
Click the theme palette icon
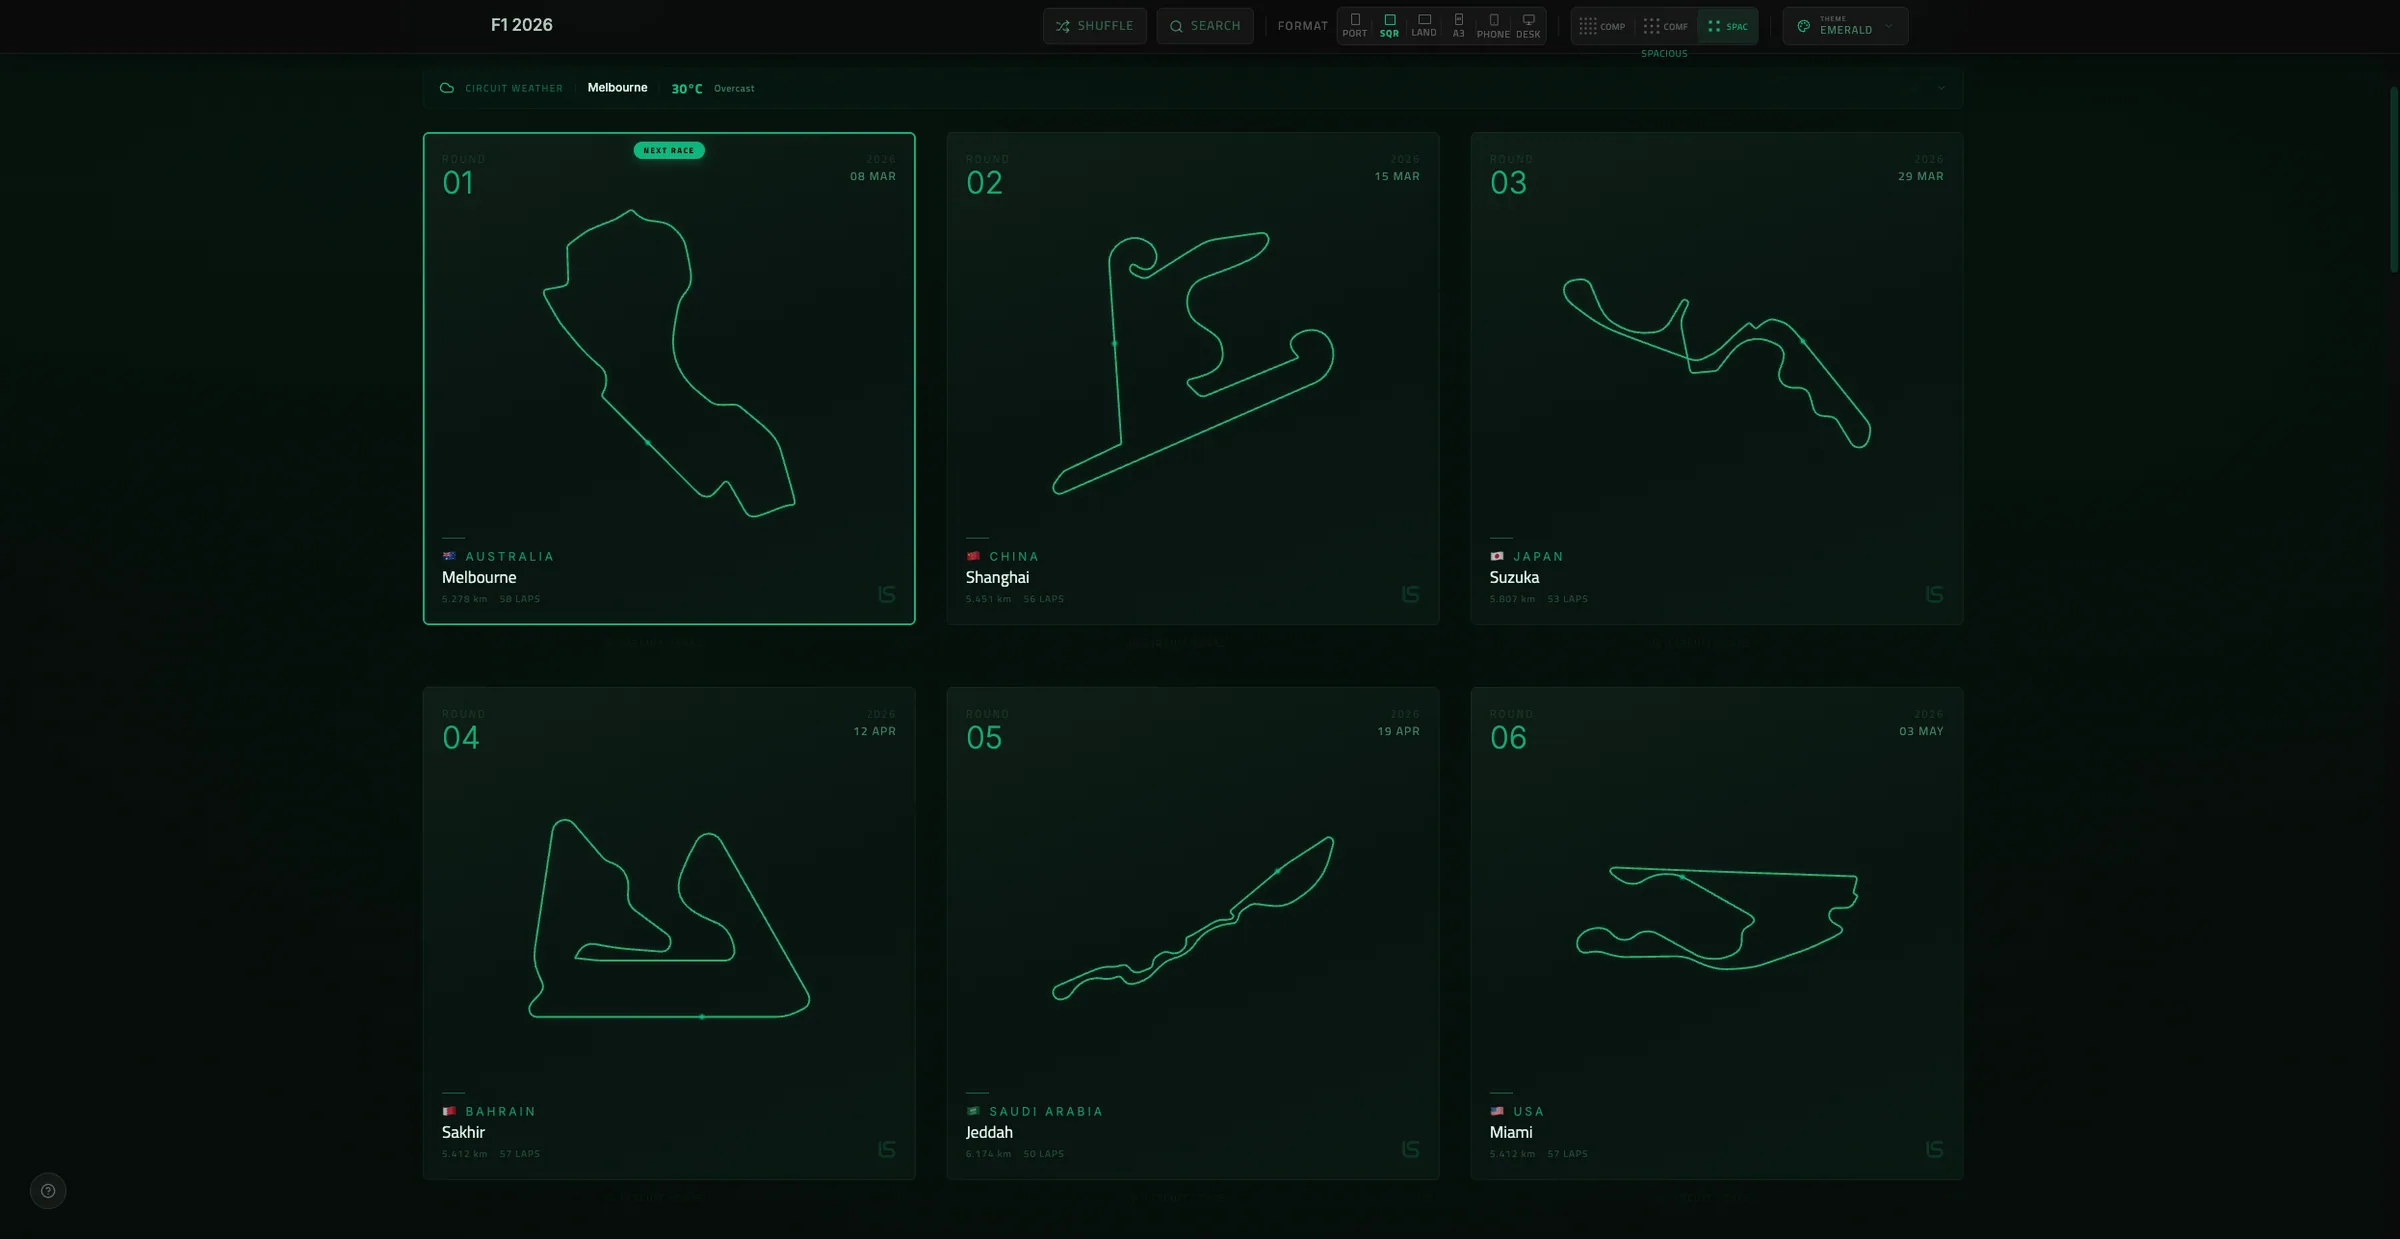click(x=1803, y=26)
